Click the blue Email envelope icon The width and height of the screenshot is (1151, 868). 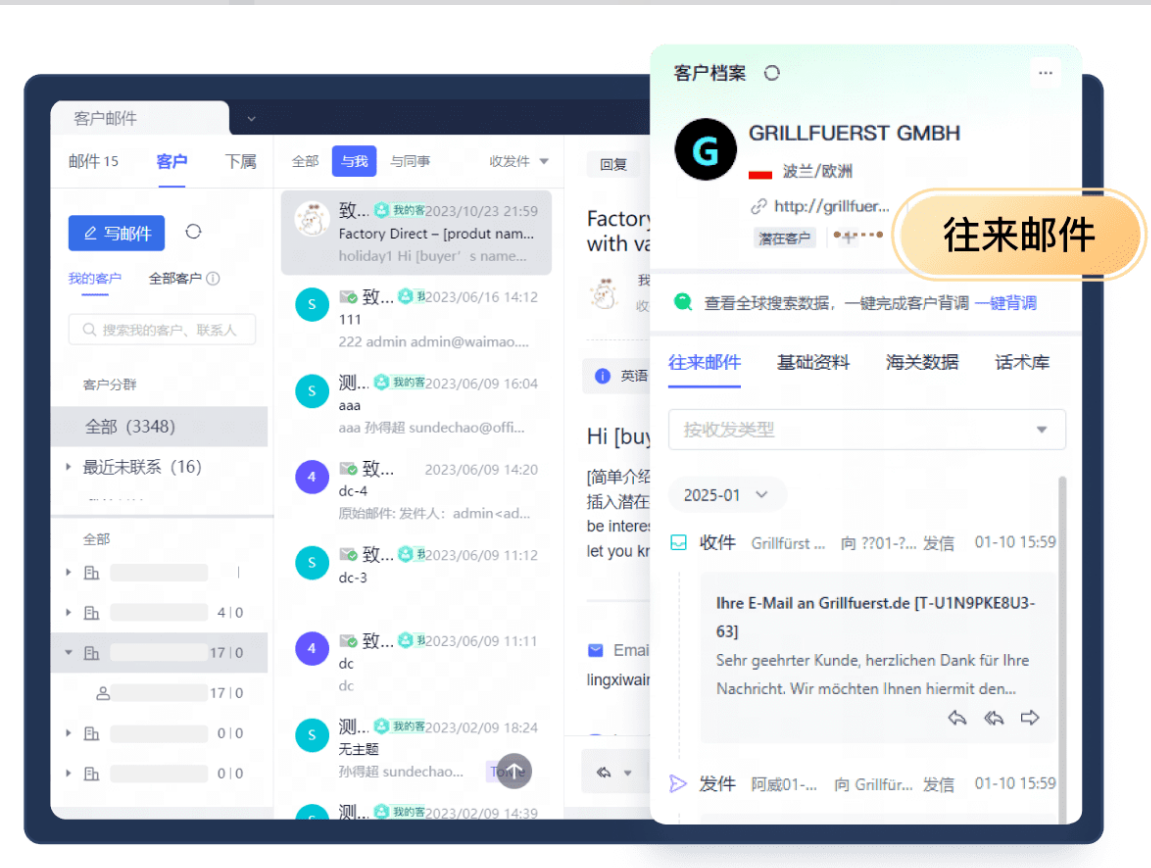595,650
